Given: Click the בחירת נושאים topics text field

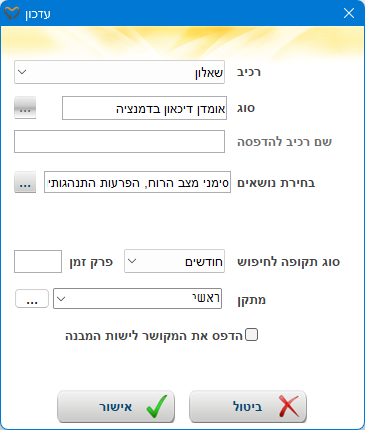Looking at the screenshot, I should point(137,182).
